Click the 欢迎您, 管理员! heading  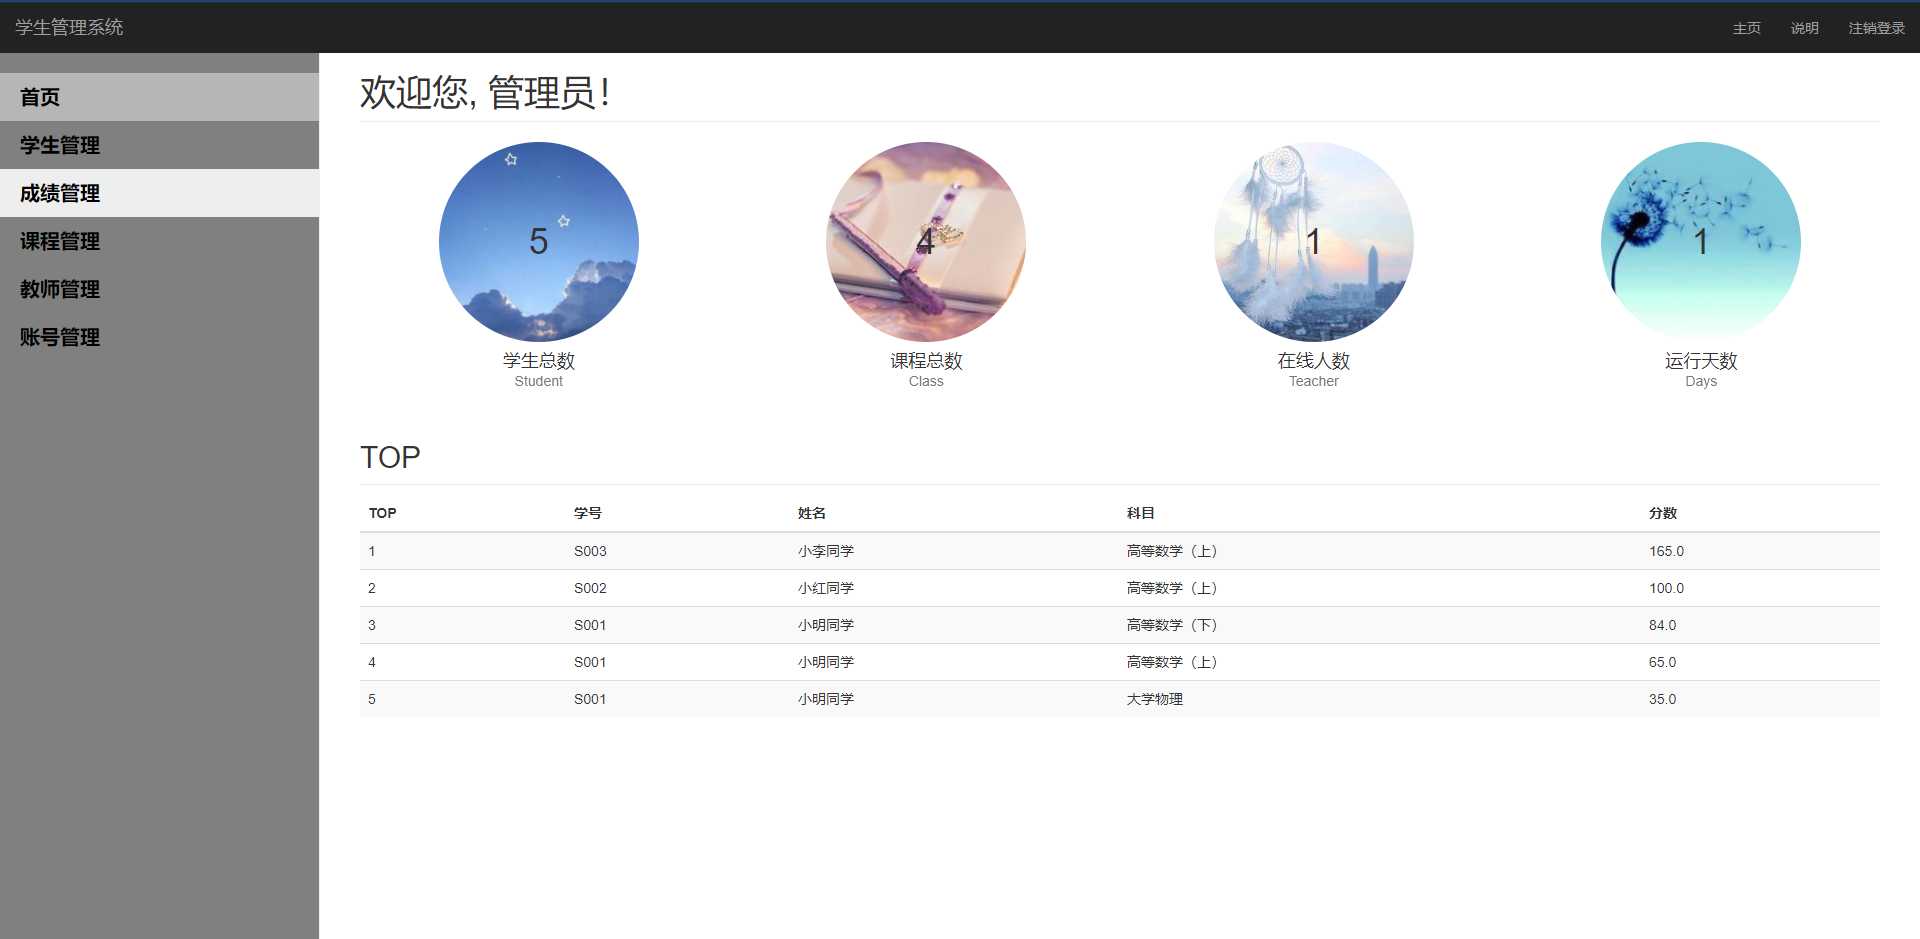(x=485, y=93)
